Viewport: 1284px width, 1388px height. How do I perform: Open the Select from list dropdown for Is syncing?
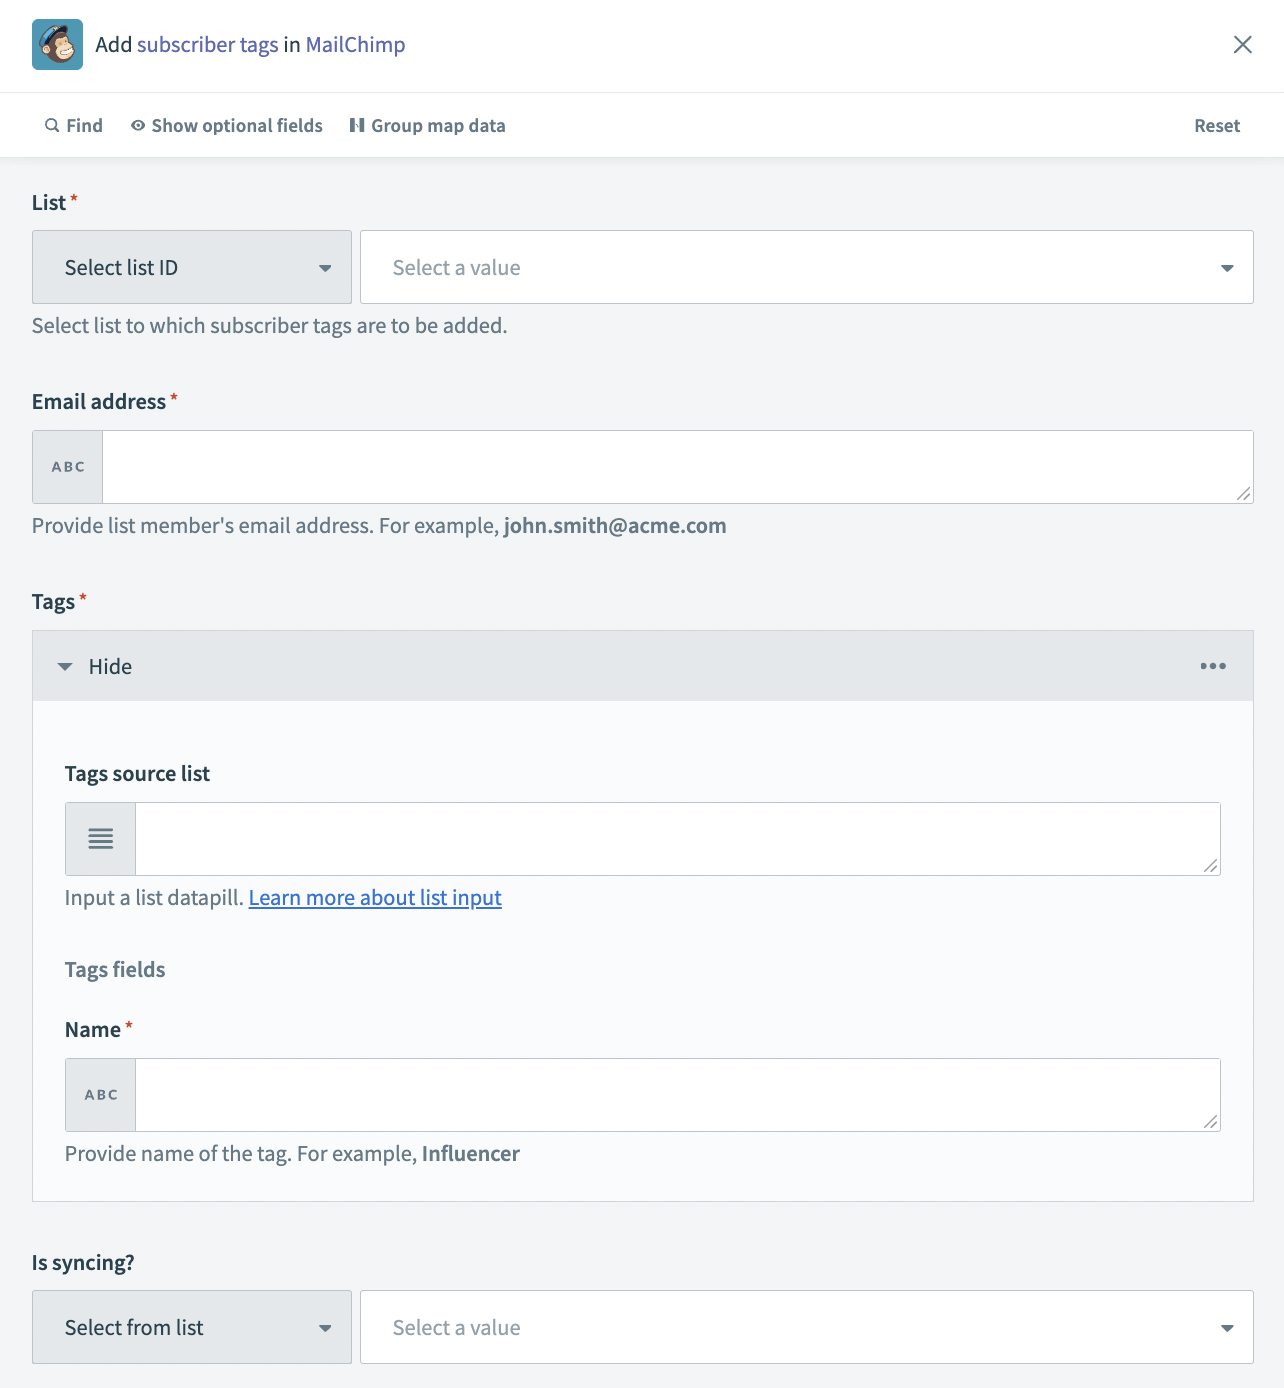coord(191,1327)
